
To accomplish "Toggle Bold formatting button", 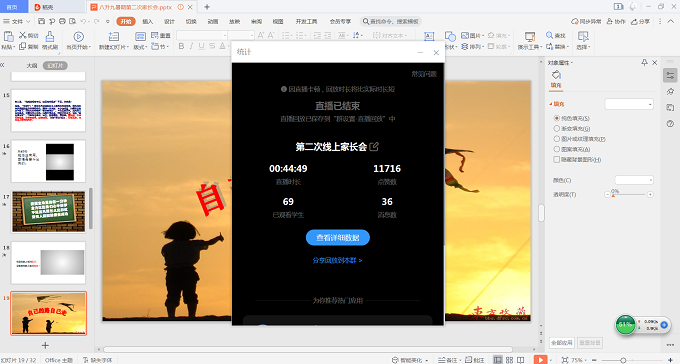I will pyautogui.click(x=181, y=46).
